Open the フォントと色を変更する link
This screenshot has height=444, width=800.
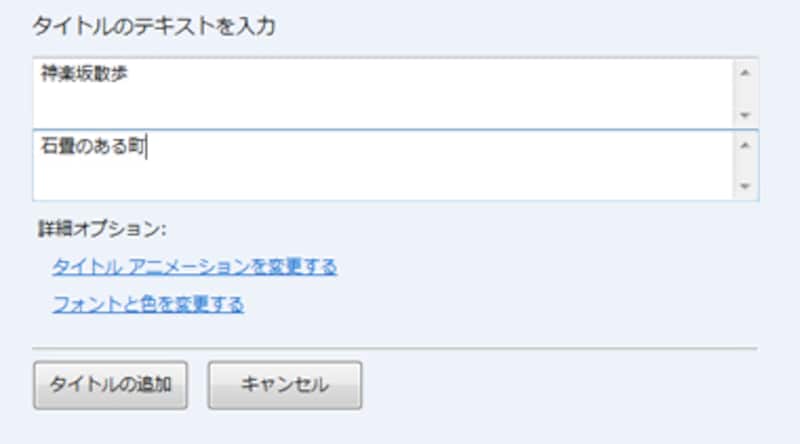pyautogui.click(x=148, y=303)
